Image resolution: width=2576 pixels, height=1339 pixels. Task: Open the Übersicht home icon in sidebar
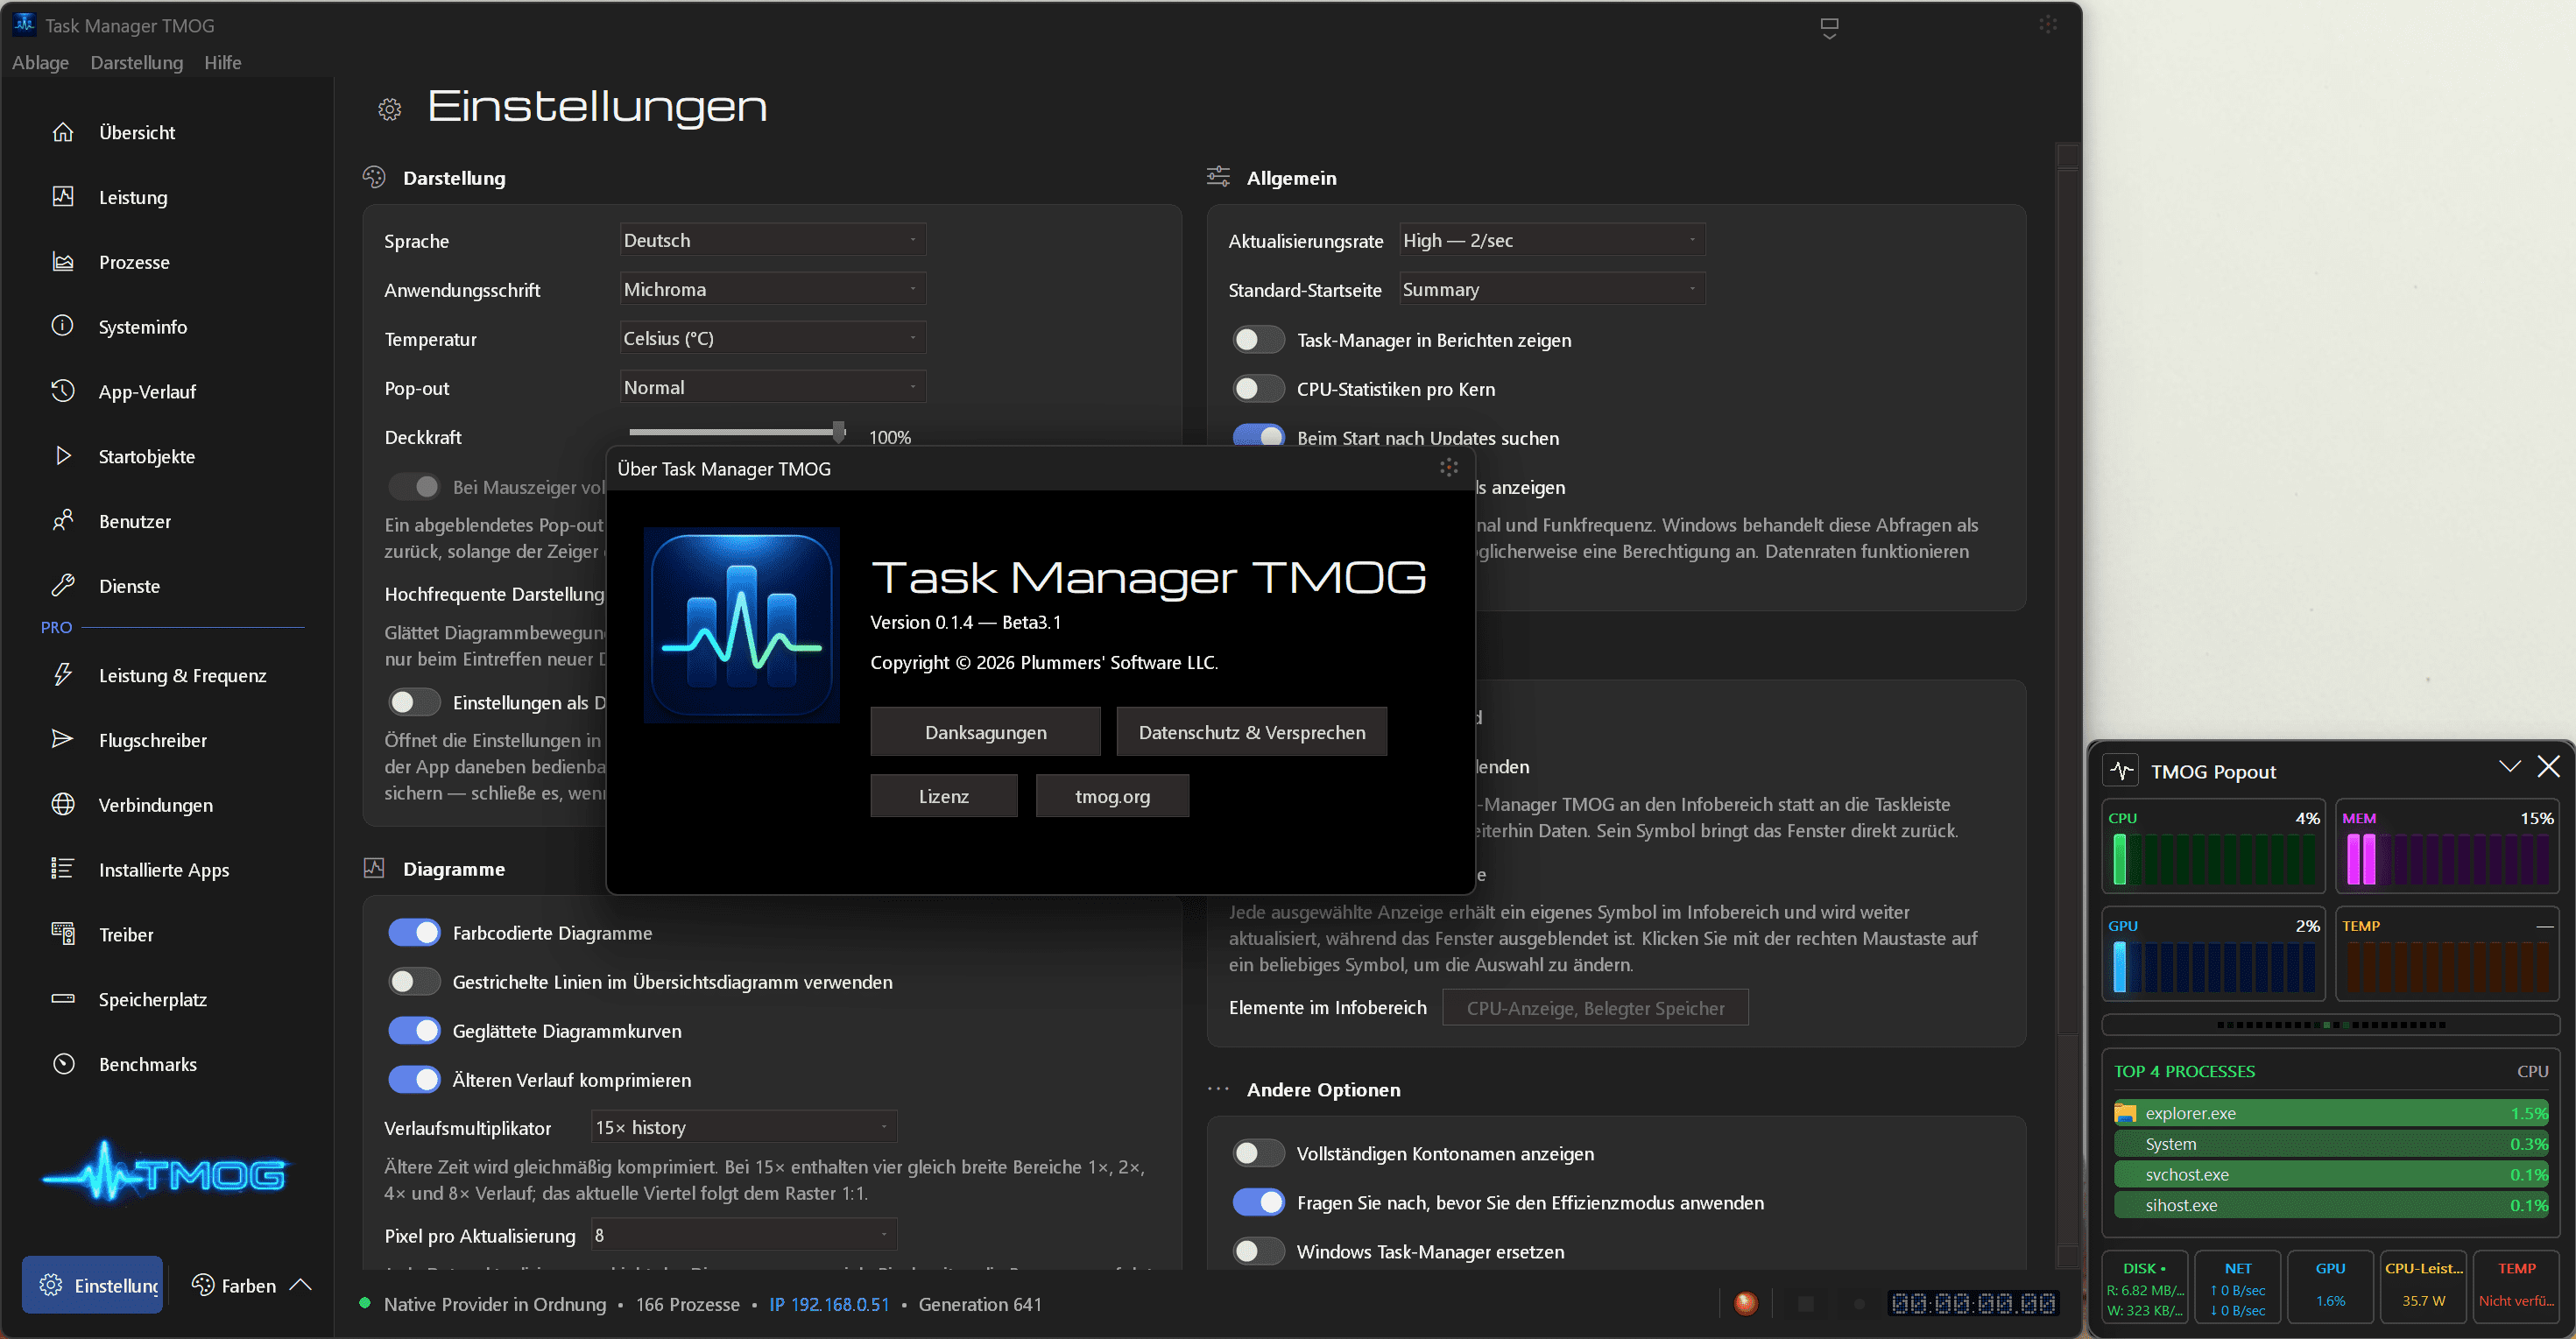(x=63, y=132)
